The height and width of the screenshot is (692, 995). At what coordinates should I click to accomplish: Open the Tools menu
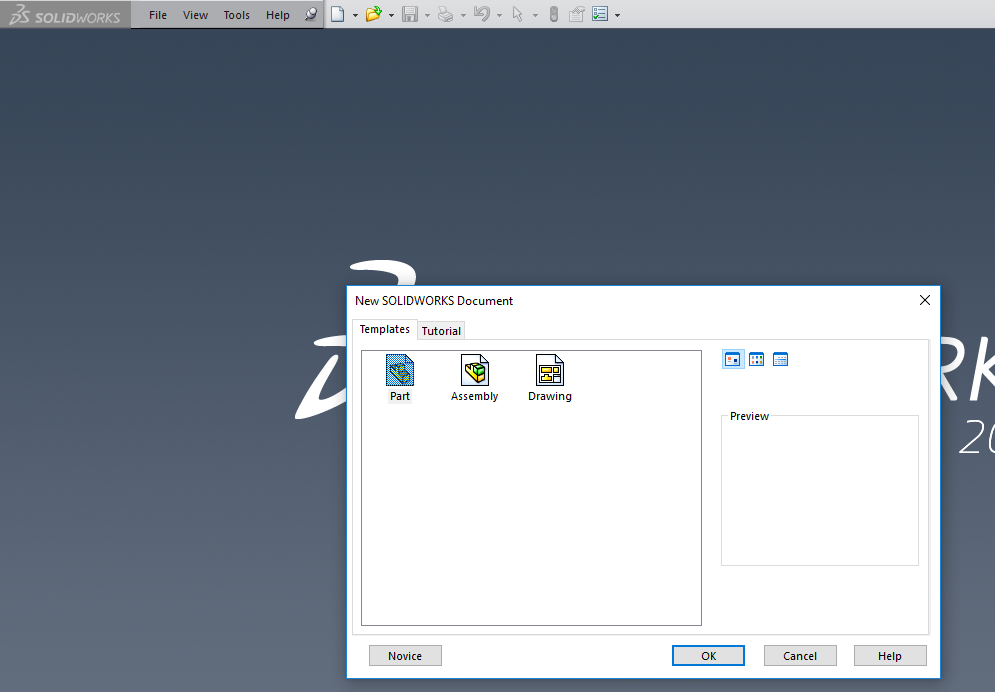click(236, 15)
